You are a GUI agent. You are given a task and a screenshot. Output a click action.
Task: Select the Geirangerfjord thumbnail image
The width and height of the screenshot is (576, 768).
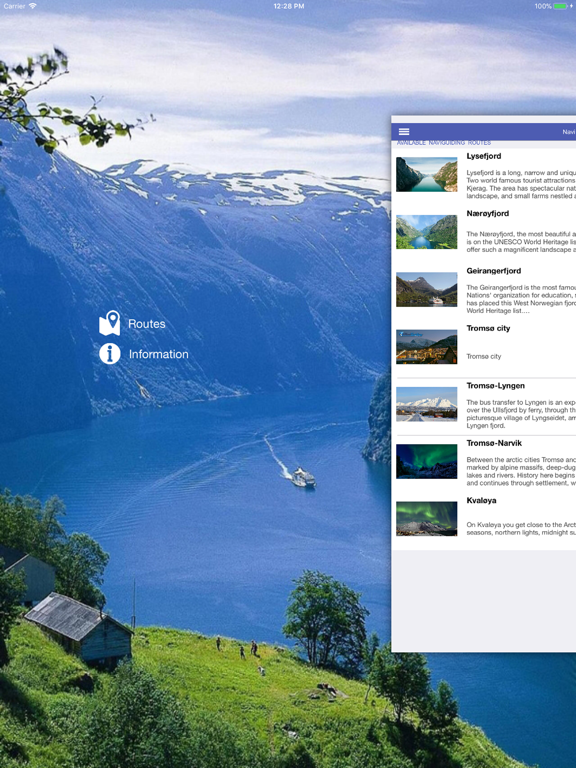click(427, 289)
